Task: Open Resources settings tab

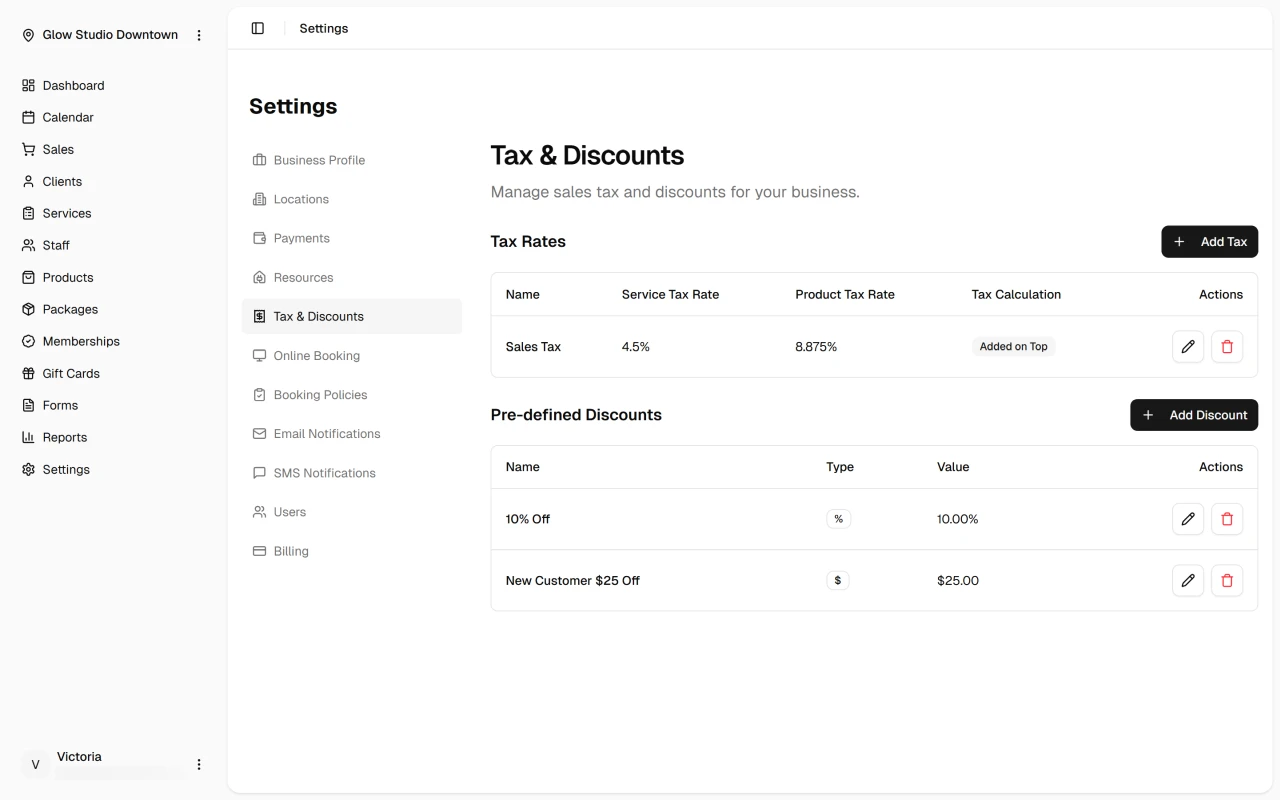Action: (352, 277)
